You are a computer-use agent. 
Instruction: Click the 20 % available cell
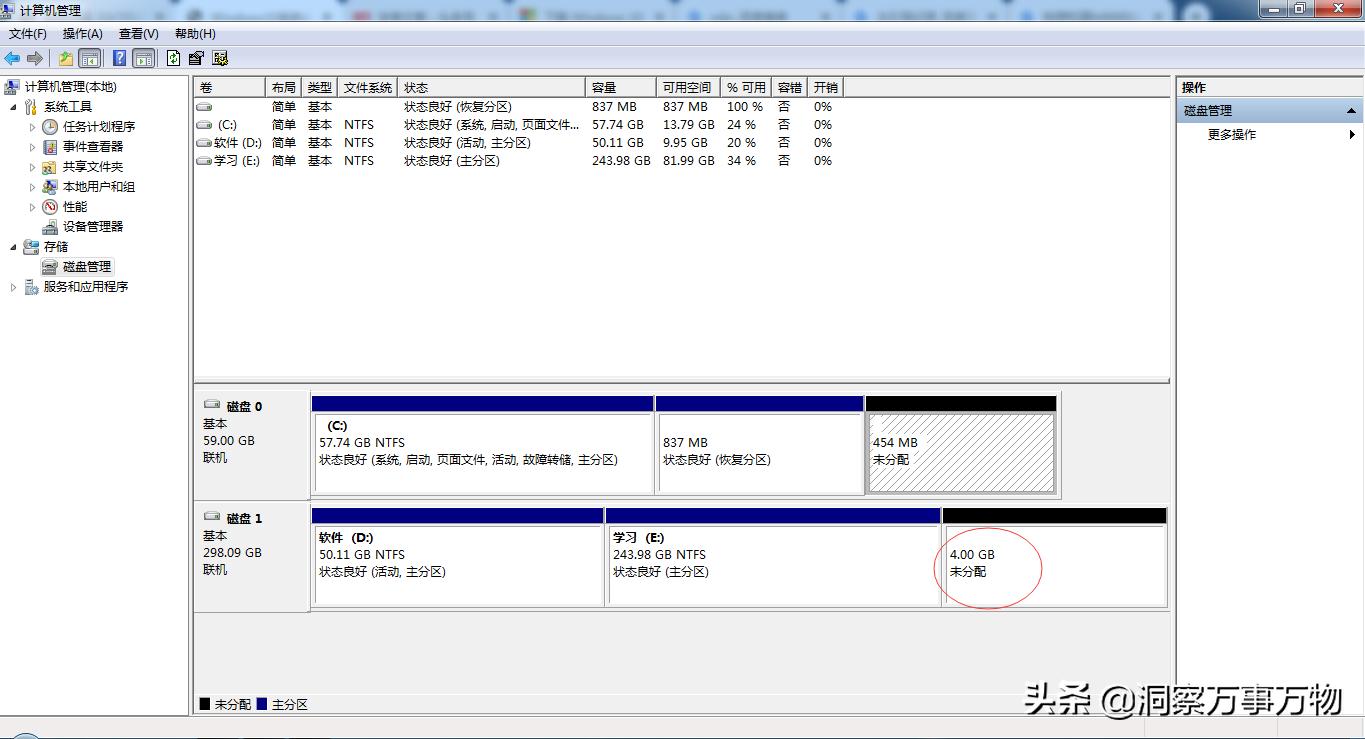741,143
